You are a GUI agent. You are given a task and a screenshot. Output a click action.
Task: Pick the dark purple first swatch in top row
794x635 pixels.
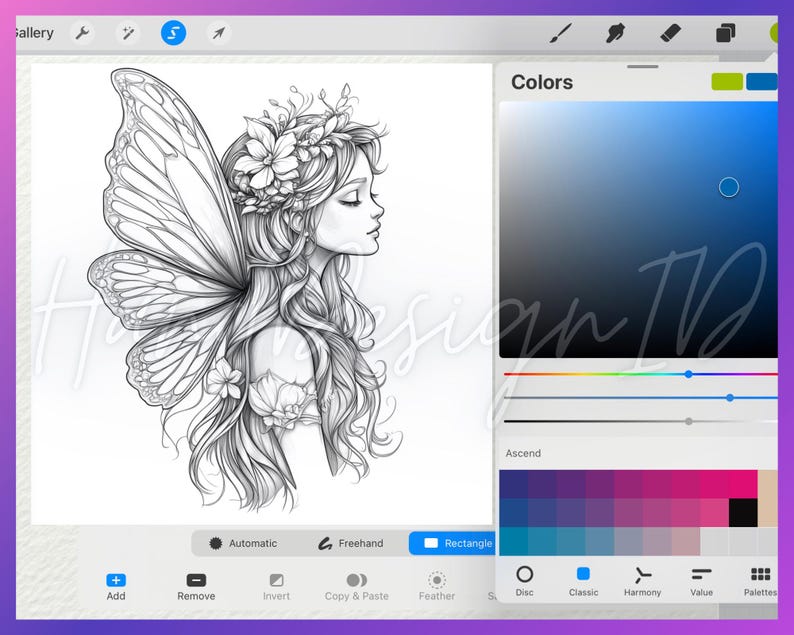pyautogui.click(x=513, y=484)
